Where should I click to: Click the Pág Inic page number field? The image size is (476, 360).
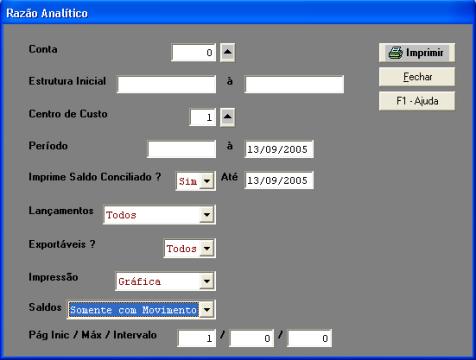tap(197, 338)
